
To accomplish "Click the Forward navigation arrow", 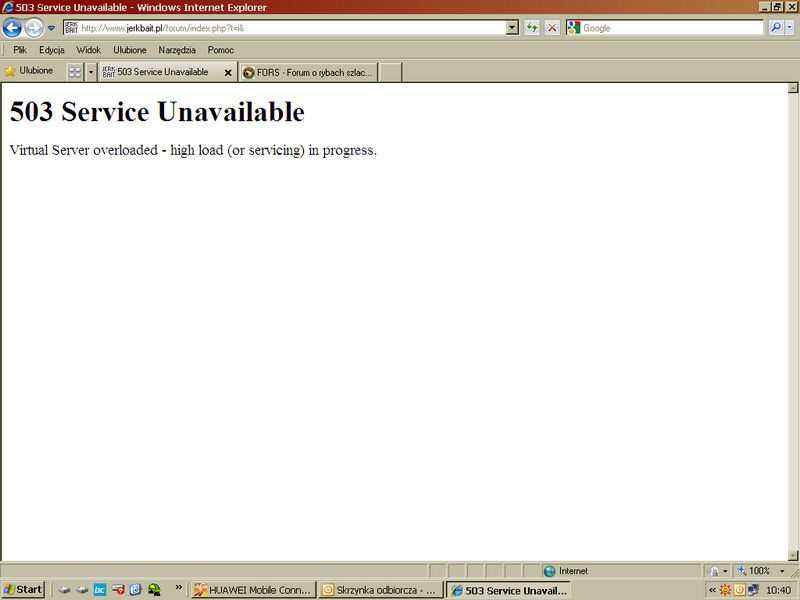I will (34, 28).
